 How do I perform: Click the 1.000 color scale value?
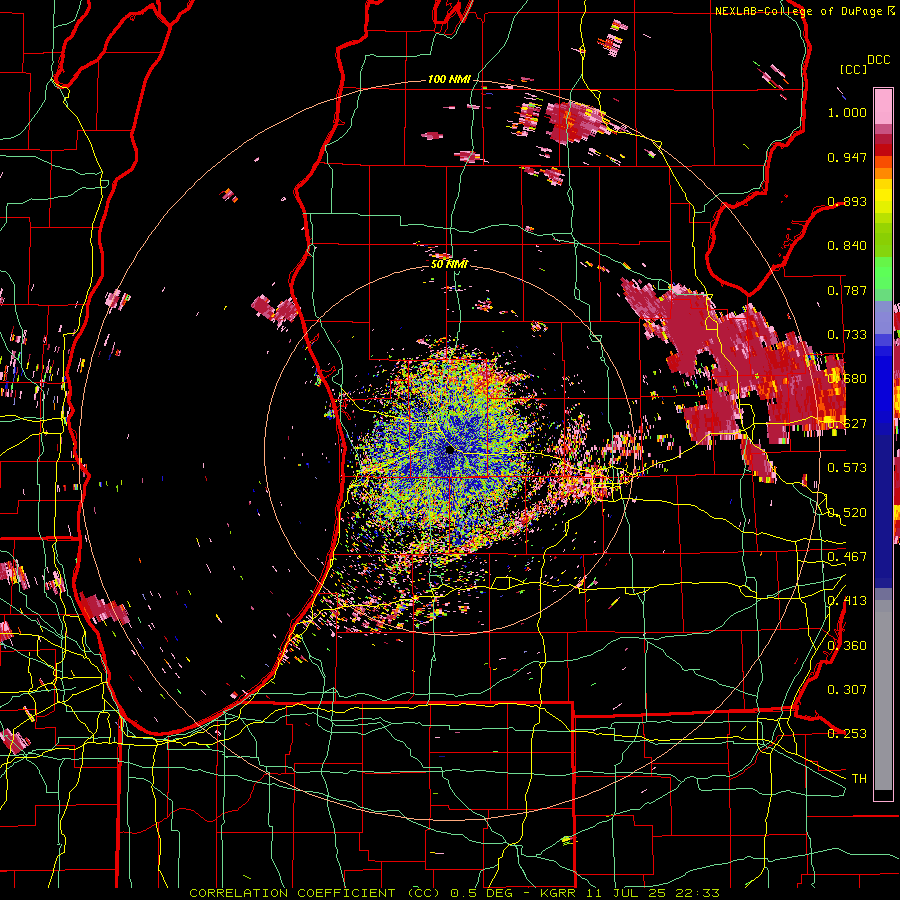pyautogui.click(x=847, y=112)
